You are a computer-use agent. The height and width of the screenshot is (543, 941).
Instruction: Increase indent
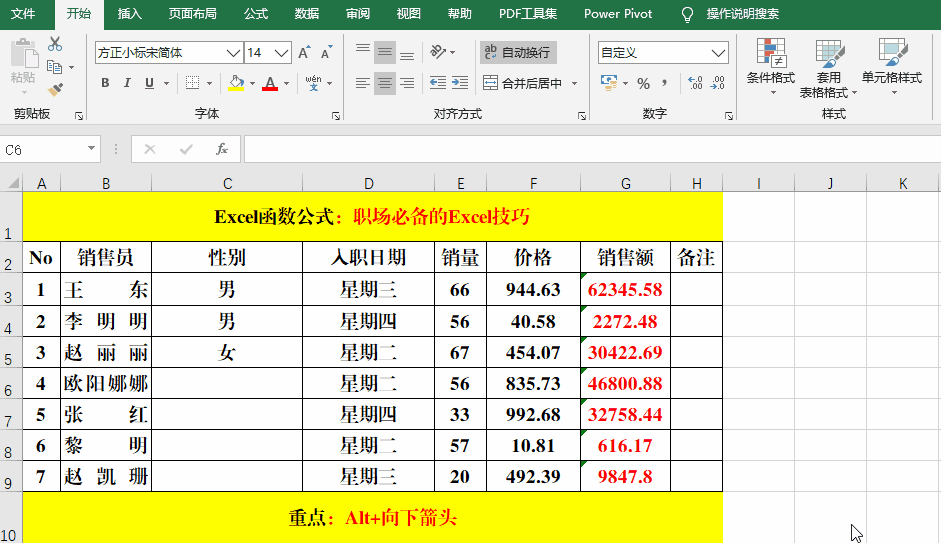tap(460, 83)
